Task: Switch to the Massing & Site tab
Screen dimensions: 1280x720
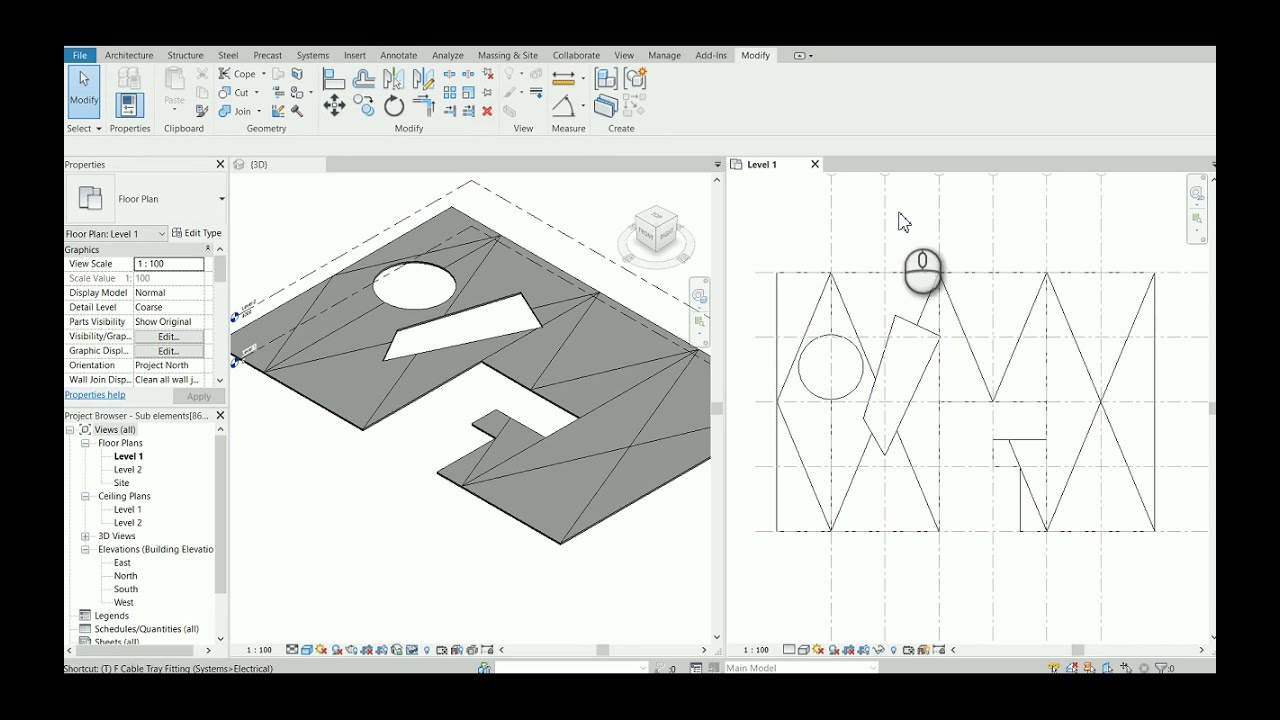Action: coord(508,56)
